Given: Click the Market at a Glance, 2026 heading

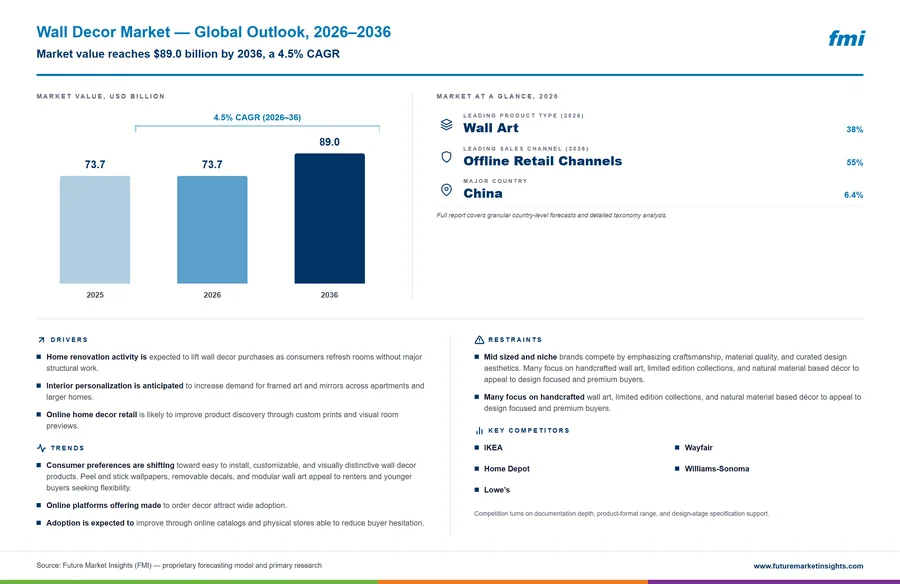Looking at the screenshot, I should [x=497, y=96].
